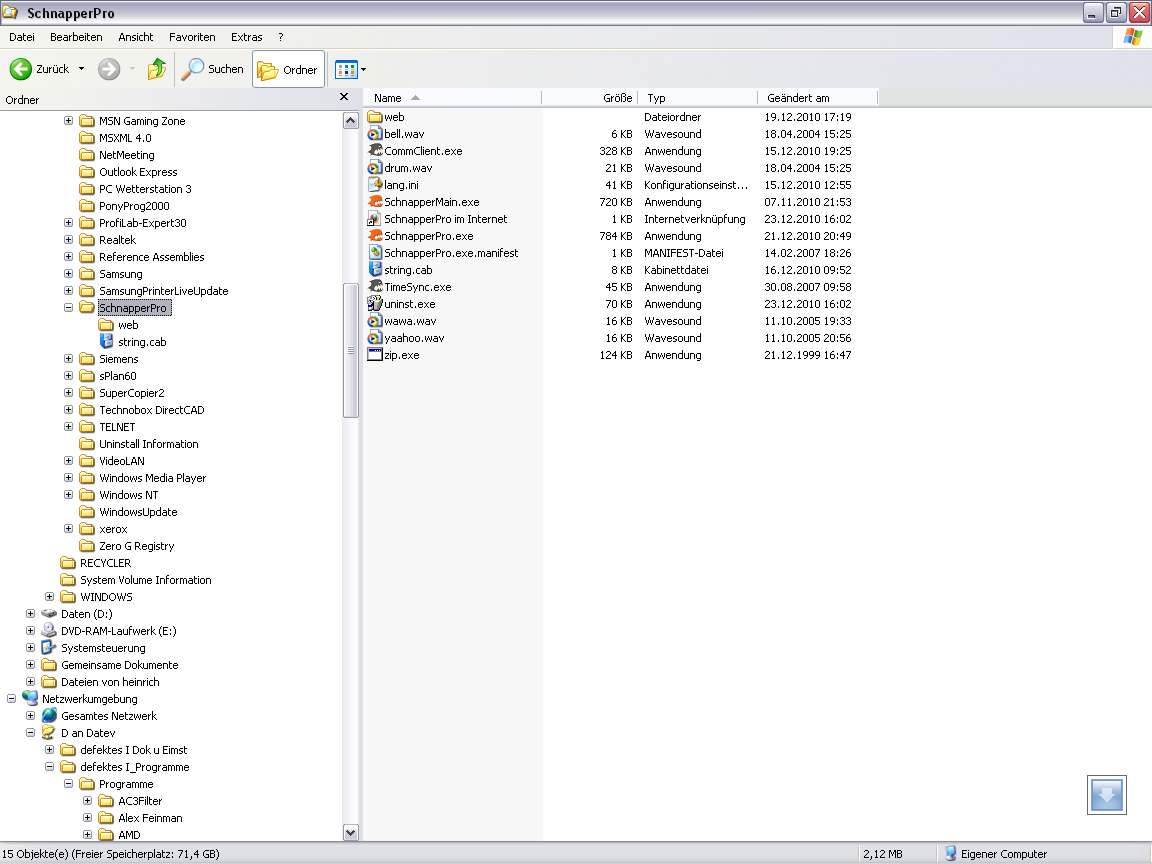Expand the WINDOWS folder node
The width and height of the screenshot is (1152, 864).
tap(50, 597)
